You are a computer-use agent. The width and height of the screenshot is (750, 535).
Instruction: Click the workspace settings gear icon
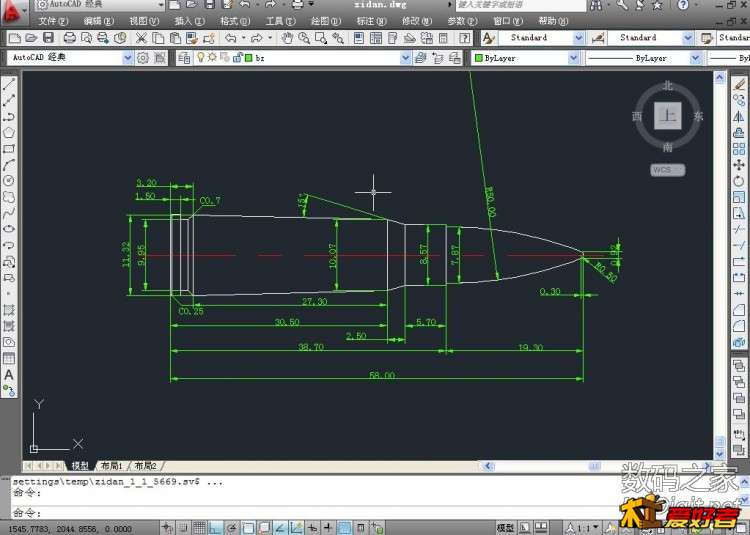point(143,58)
